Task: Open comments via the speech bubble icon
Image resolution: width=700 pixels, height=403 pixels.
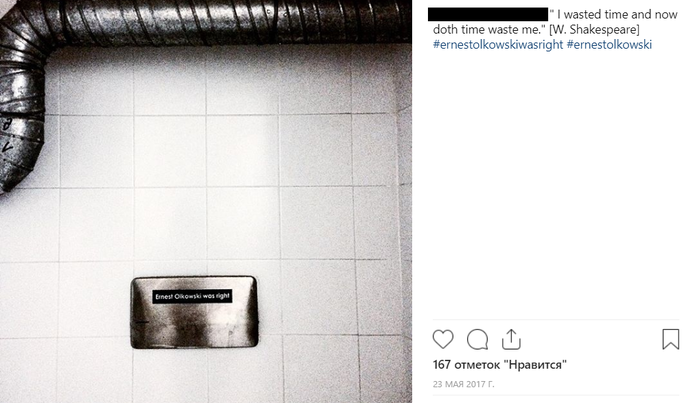Action: point(477,339)
